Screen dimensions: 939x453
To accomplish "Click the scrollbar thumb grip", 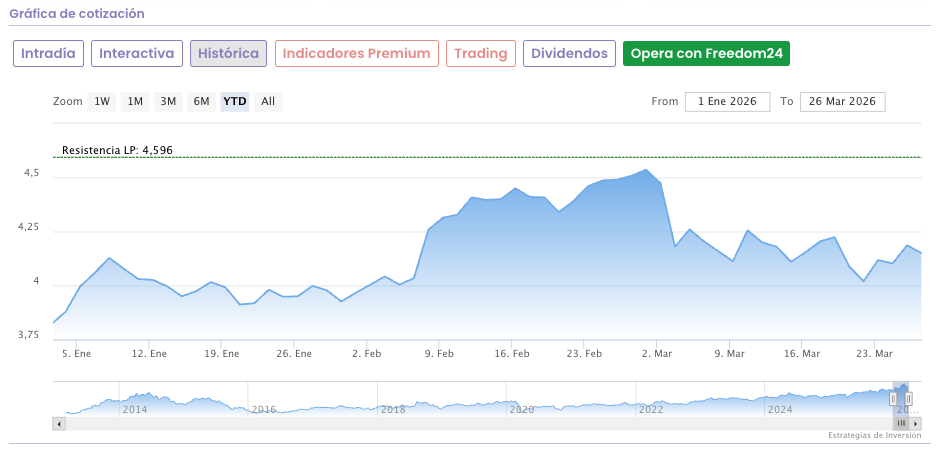I will (901, 423).
